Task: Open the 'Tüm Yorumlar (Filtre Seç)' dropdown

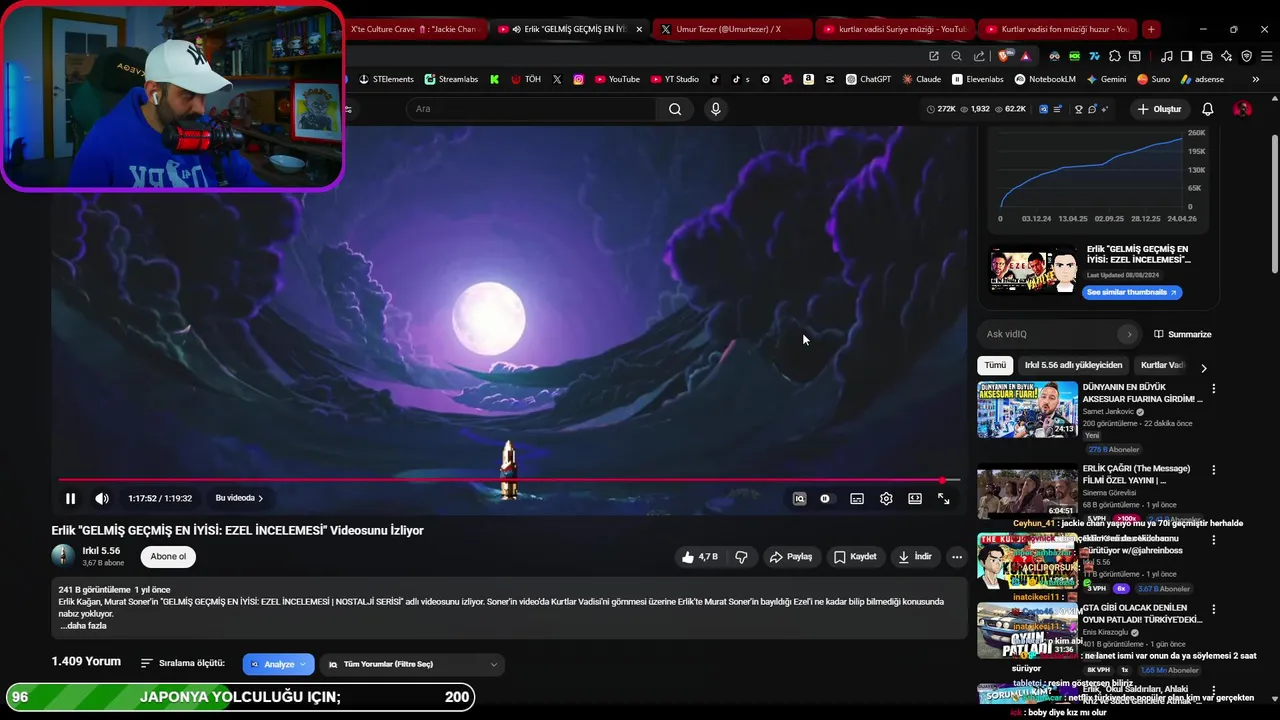Action: click(412, 664)
